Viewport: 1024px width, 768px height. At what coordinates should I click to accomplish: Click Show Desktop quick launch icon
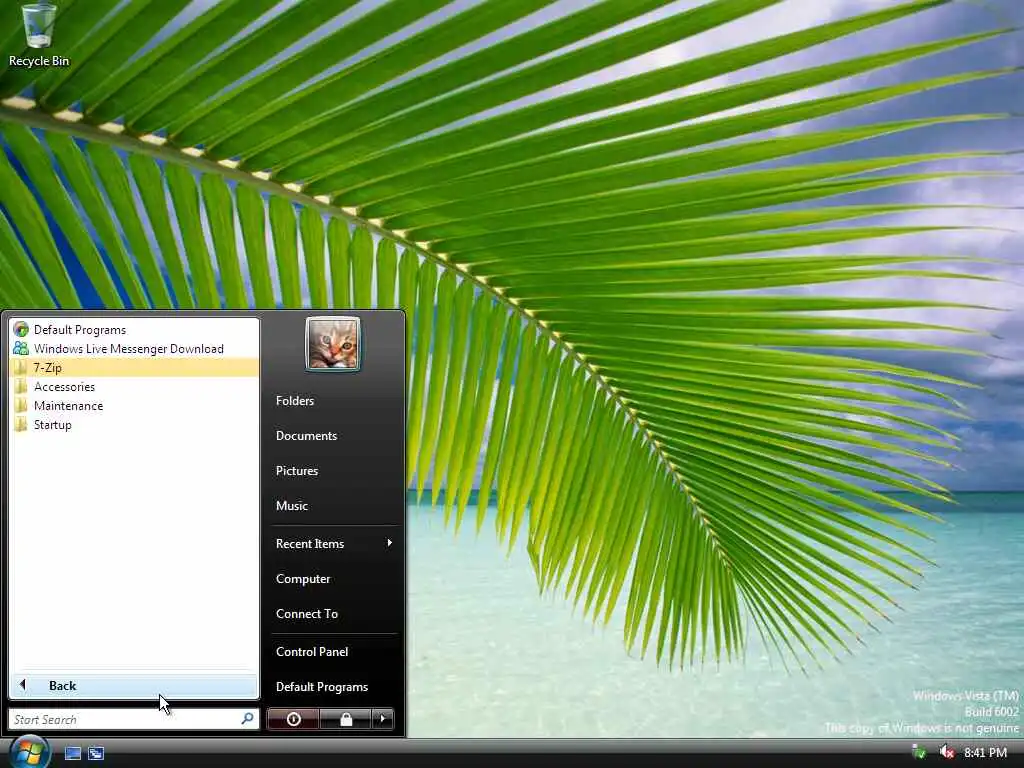72,754
